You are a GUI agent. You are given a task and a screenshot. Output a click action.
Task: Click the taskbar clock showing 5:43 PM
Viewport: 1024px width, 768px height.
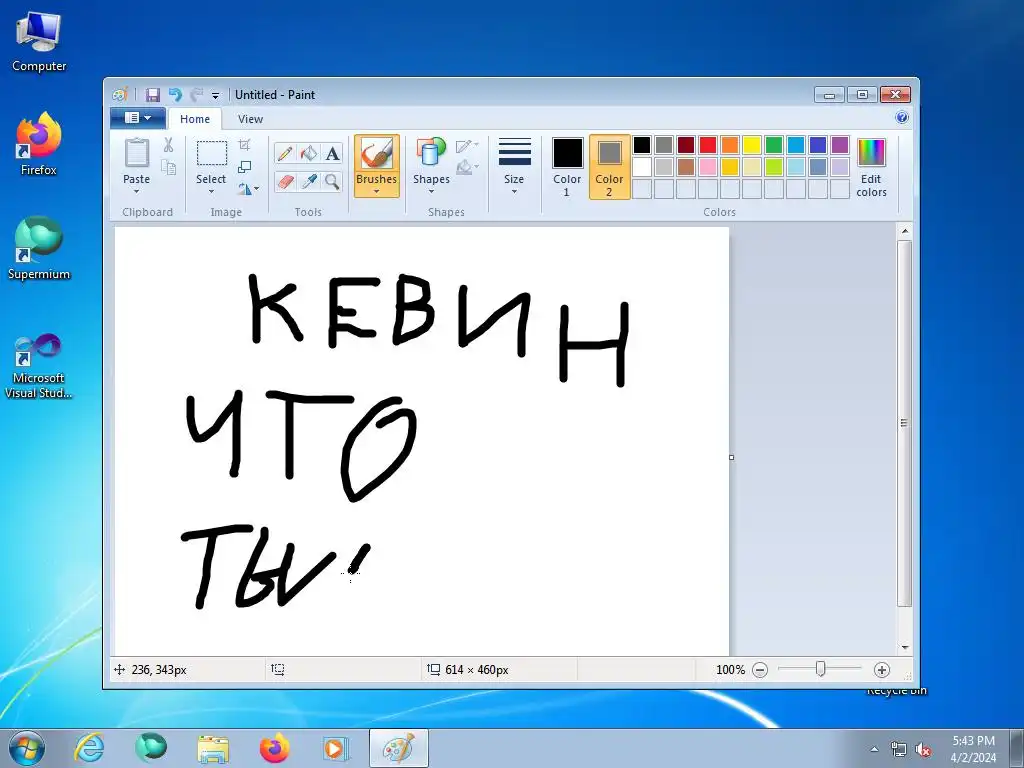point(973,749)
